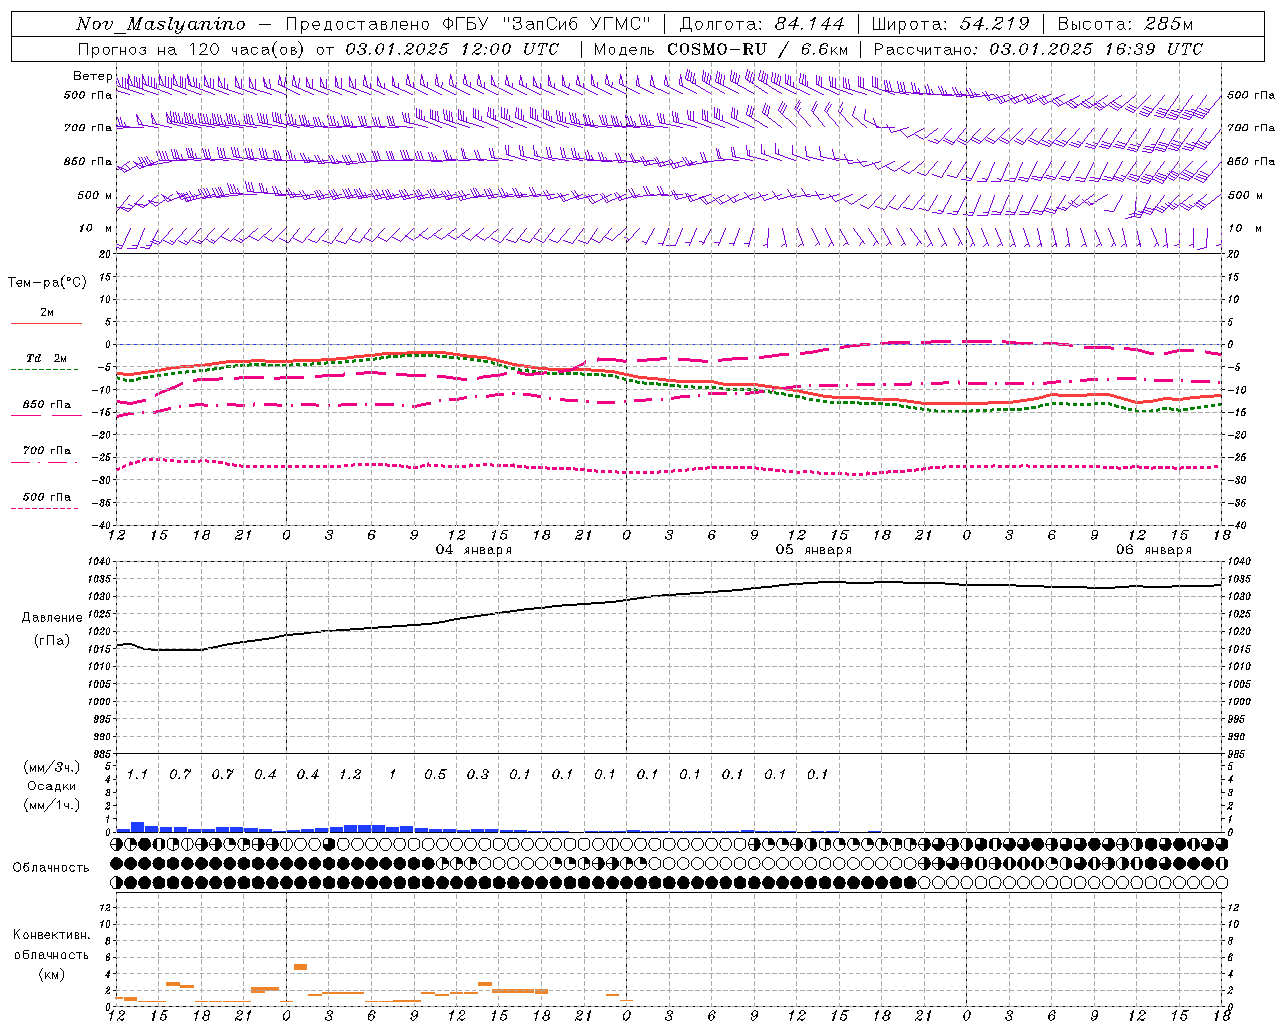Click the 1.1 precipitation value
The image size is (1280, 1024).
pyautogui.click(x=137, y=775)
